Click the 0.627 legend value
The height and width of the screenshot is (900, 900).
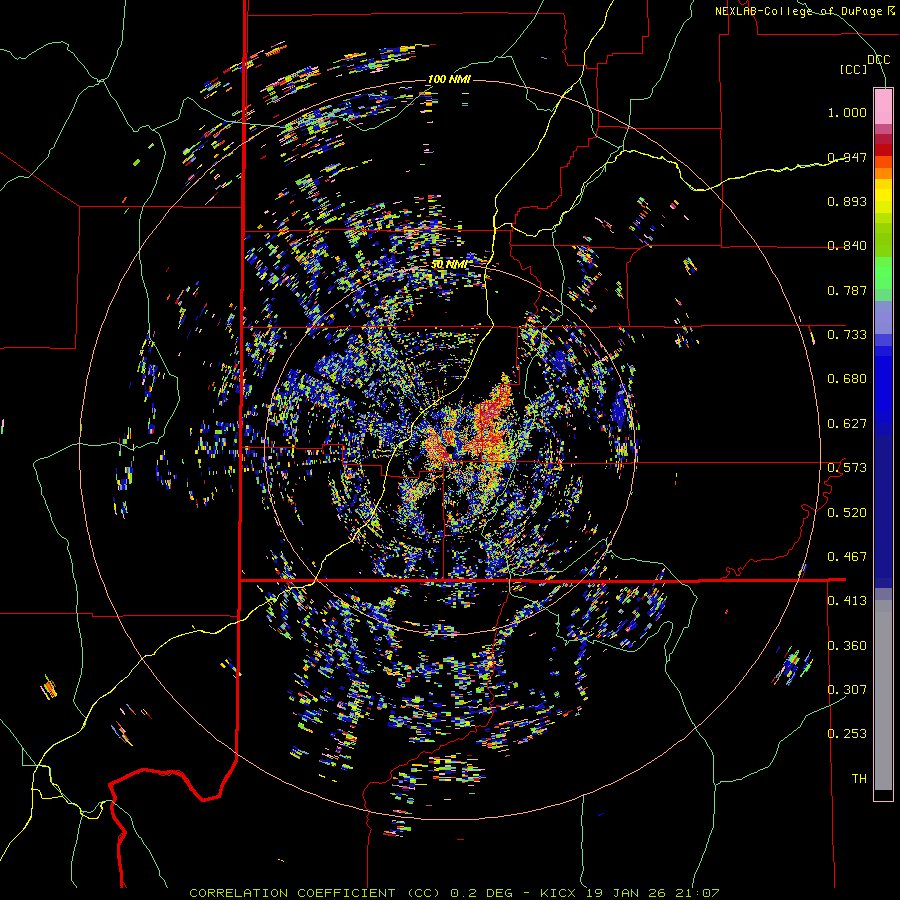[847, 424]
